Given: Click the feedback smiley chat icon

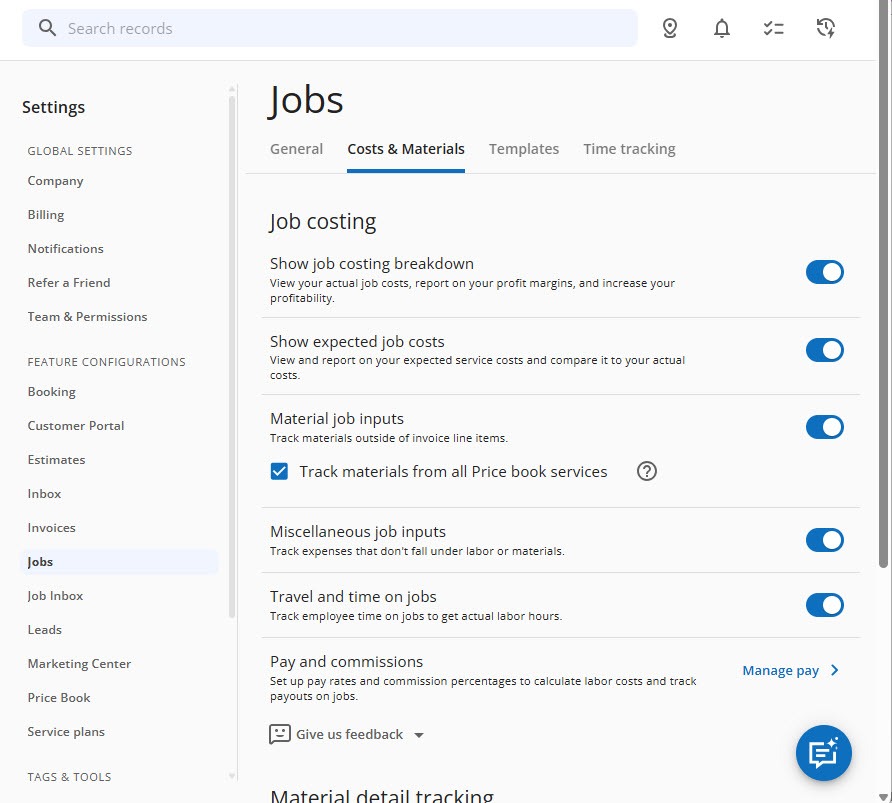Looking at the screenshot, I should (279, 734).
